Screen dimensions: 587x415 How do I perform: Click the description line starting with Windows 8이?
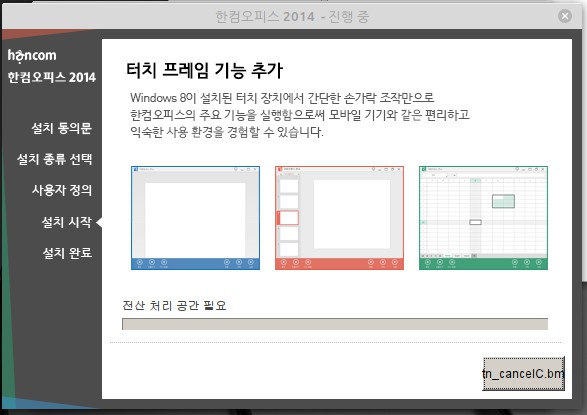[x=282, y=98]
